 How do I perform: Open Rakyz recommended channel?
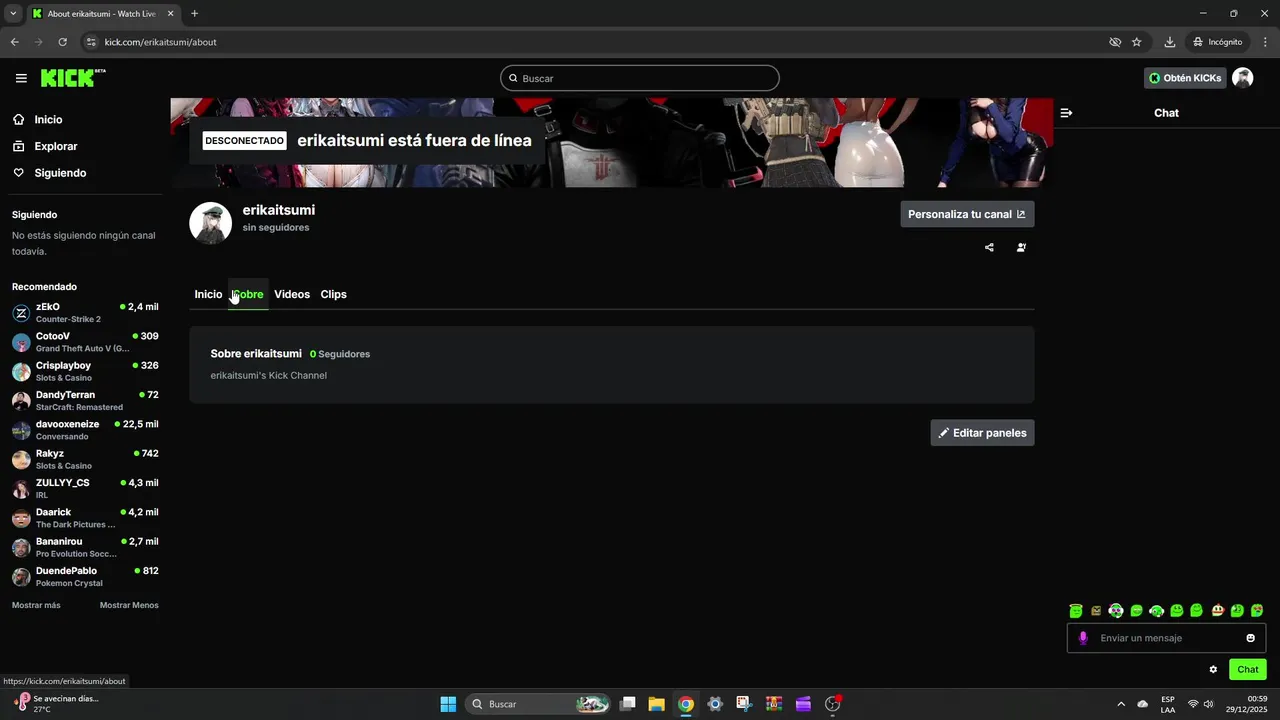[85, 459]
